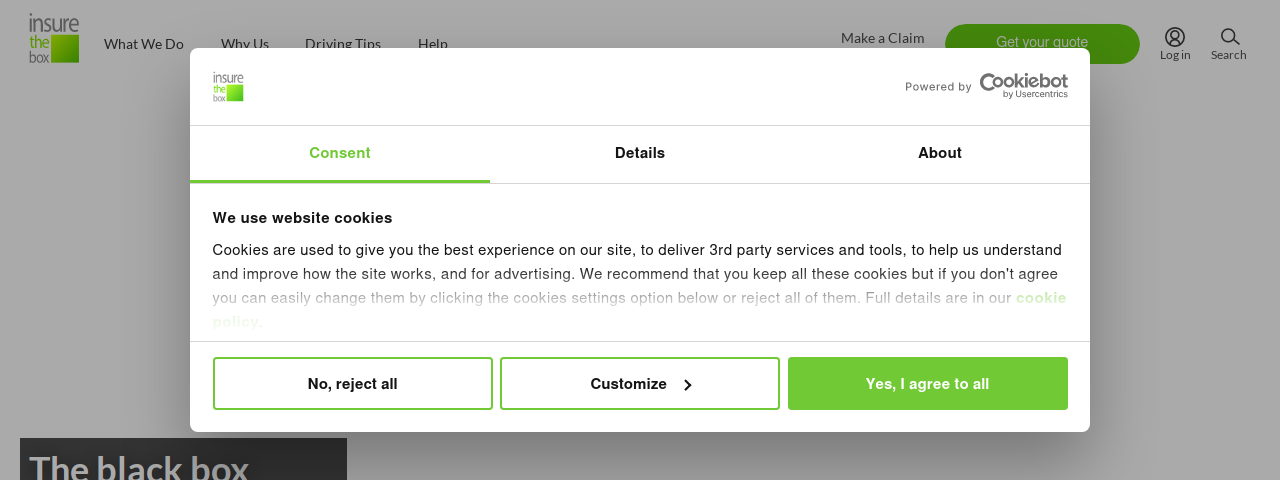Open the Why Us menu
This screenshot has width=1280, height=480.
pos(245,43)
